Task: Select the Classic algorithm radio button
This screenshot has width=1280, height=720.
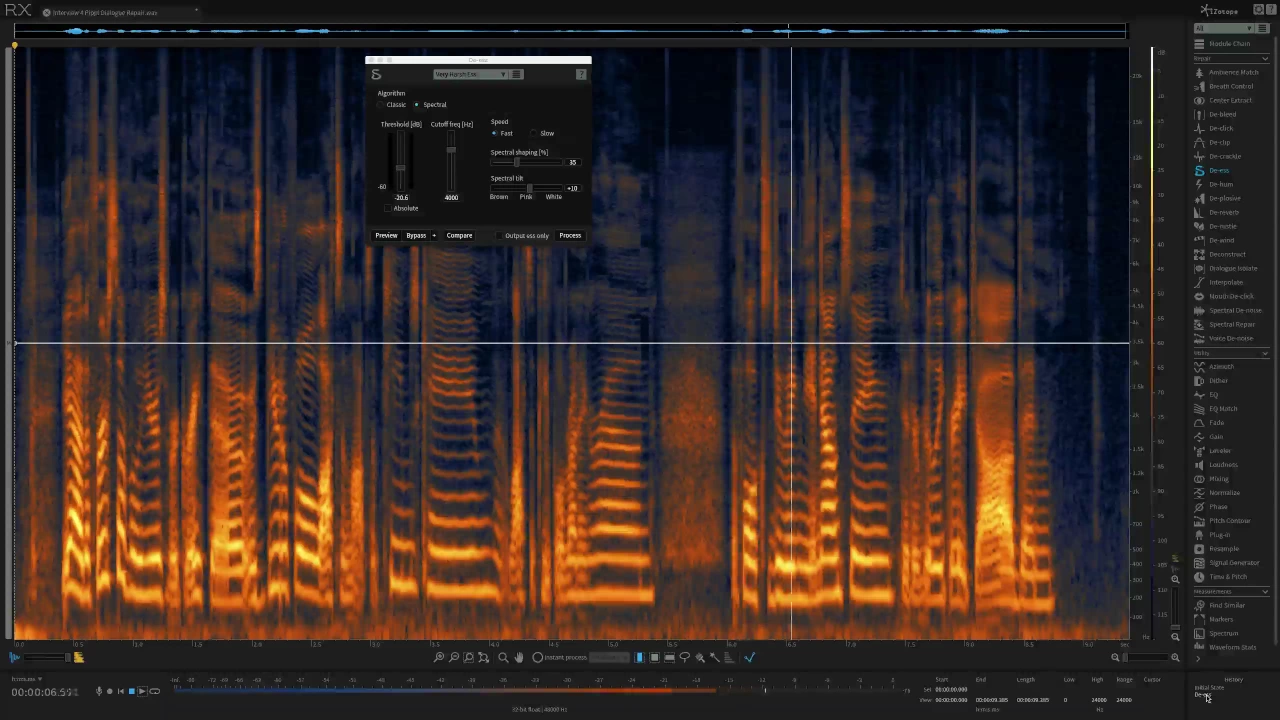Action: 381,104
